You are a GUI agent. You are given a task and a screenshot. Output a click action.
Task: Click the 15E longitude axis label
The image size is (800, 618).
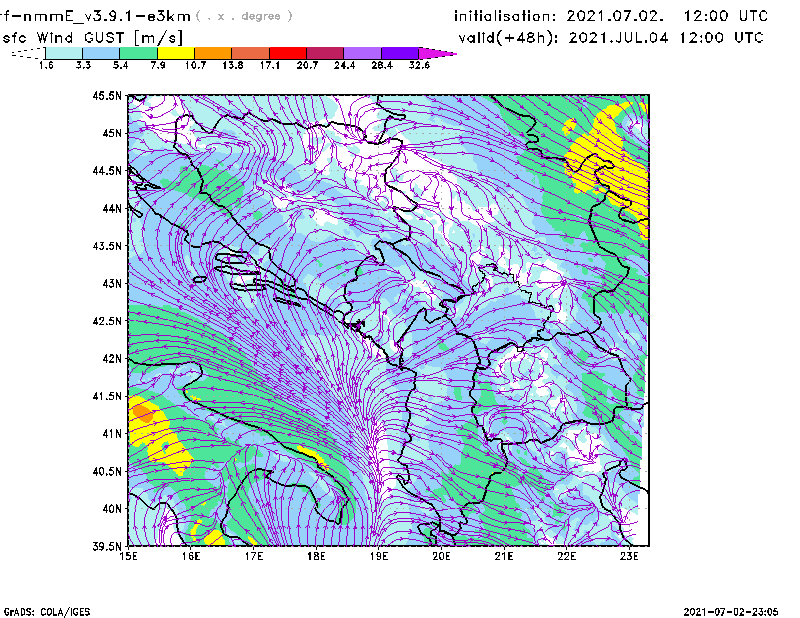(129, 556)
